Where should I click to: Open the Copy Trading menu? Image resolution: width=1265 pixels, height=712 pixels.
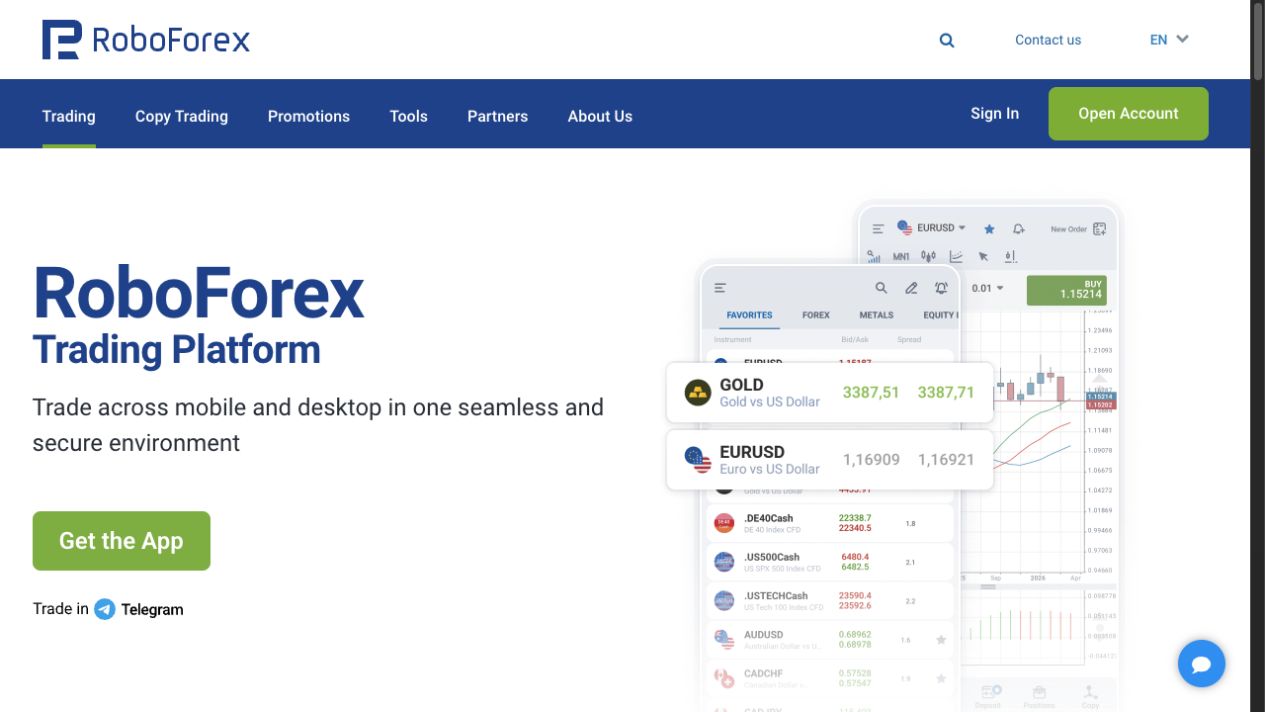(182, 116)
